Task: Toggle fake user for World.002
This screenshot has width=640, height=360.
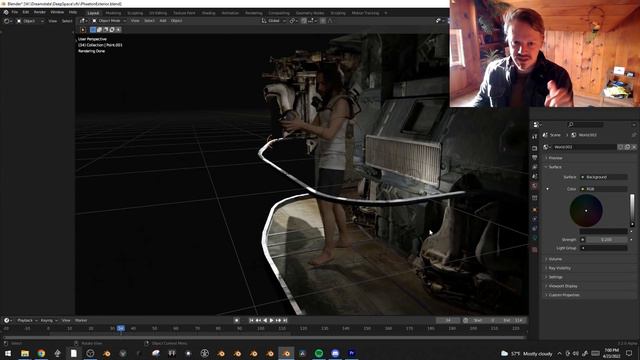Action: (x=620, y=147)
